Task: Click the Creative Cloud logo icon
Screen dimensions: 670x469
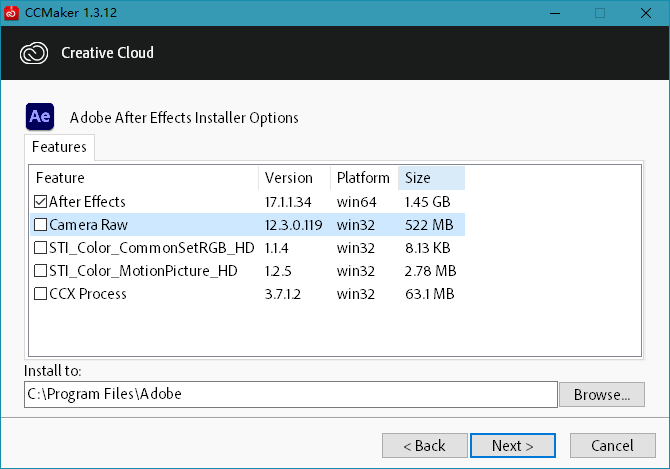Action: pos(34,53)
